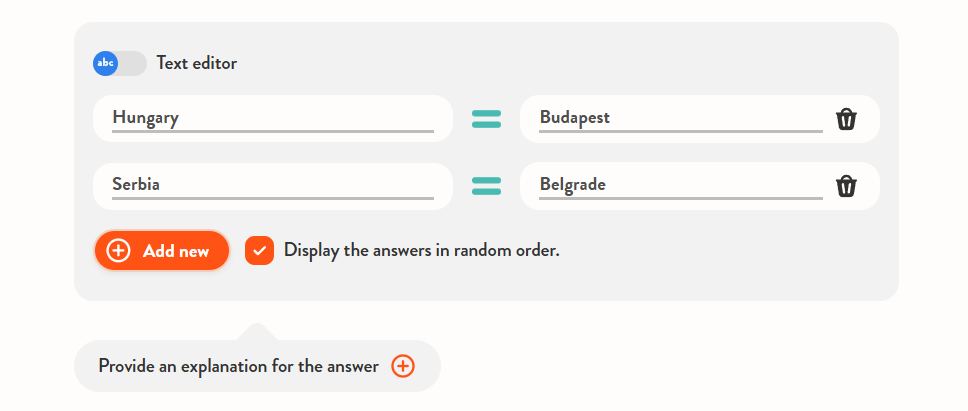Viewport: 968px width, 411px height.
Task: Delete the Hungary–Budapest pair
Action: click(846, 119)
